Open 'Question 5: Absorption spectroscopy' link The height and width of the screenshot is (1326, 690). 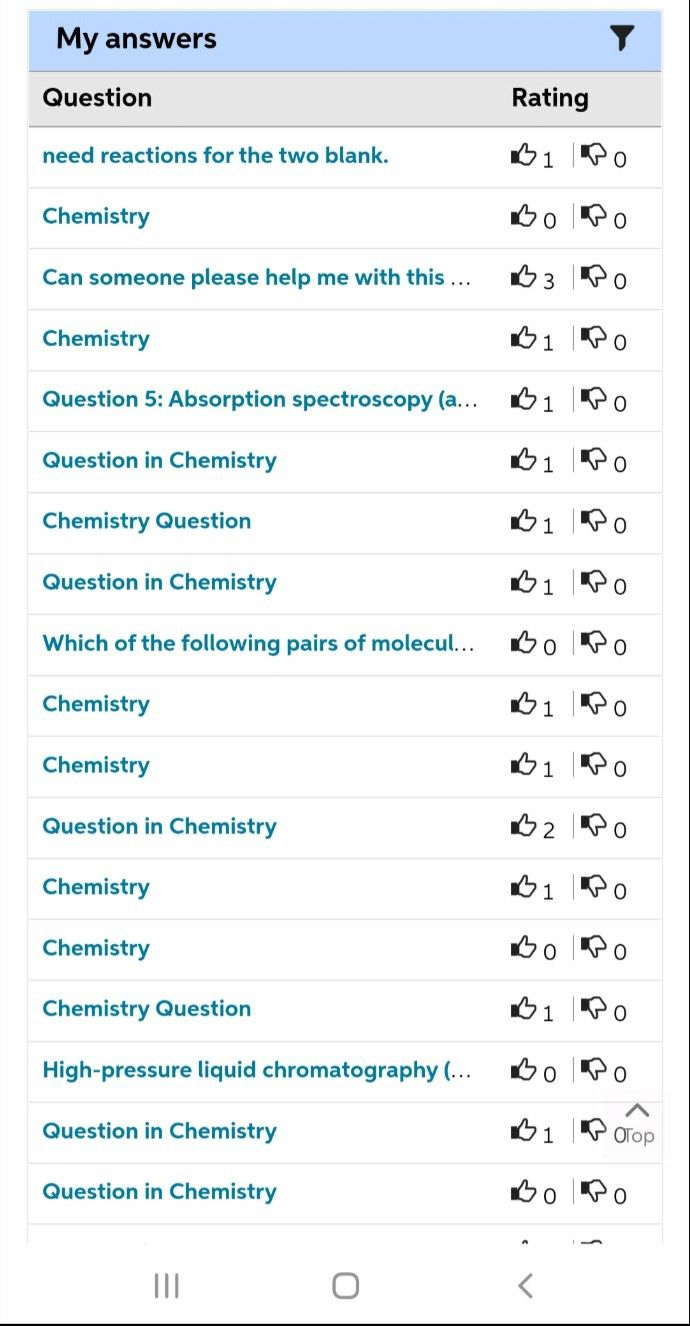260,399
